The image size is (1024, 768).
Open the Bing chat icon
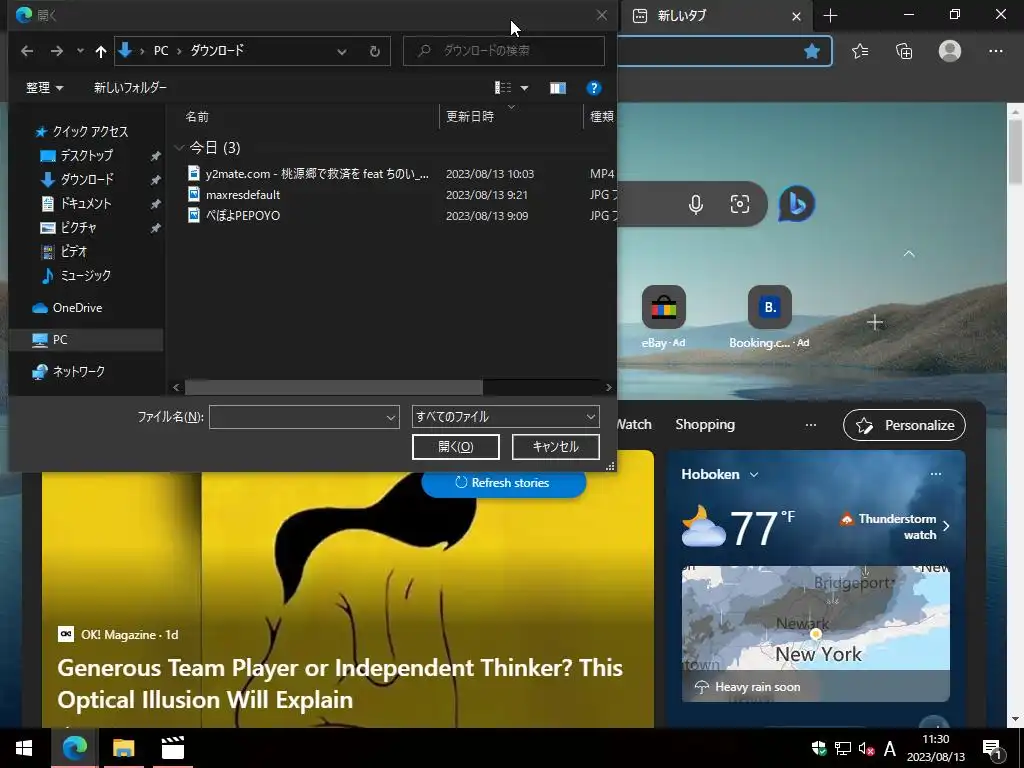[796, 204]
